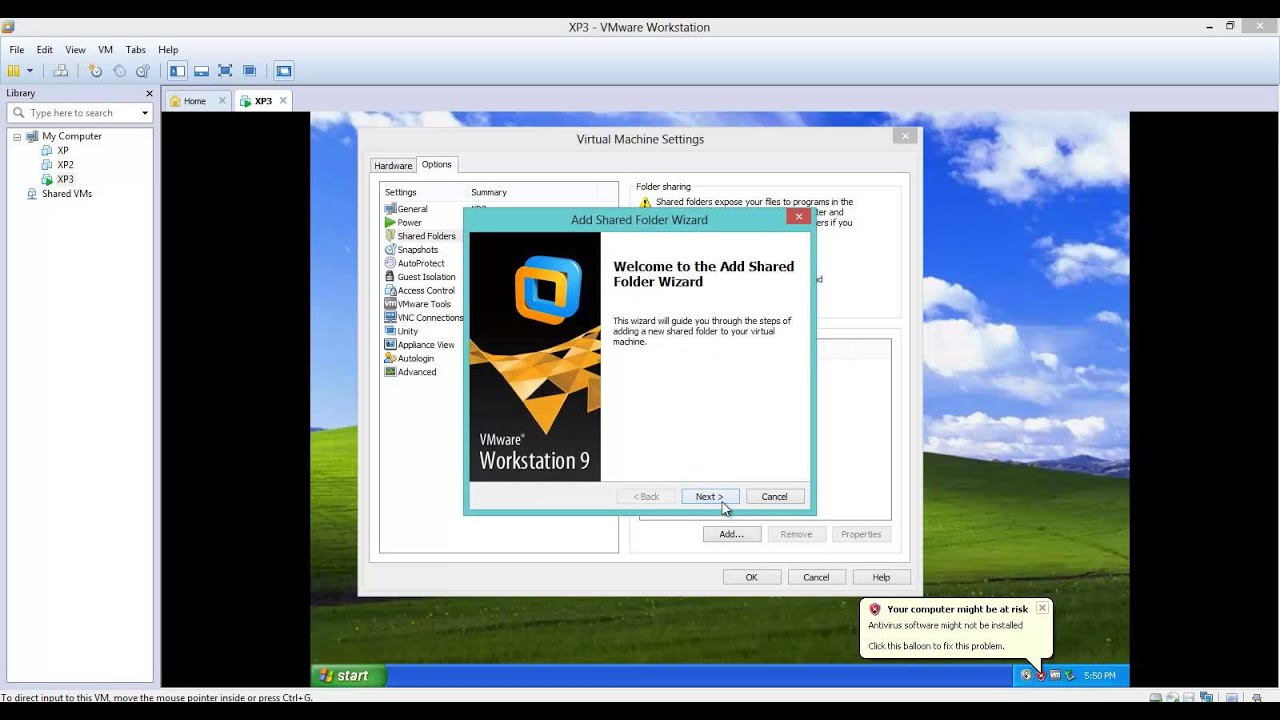1280x720 pixels.
Task: Click OK in Virtual Machine Settings
Action: (751, 577)
